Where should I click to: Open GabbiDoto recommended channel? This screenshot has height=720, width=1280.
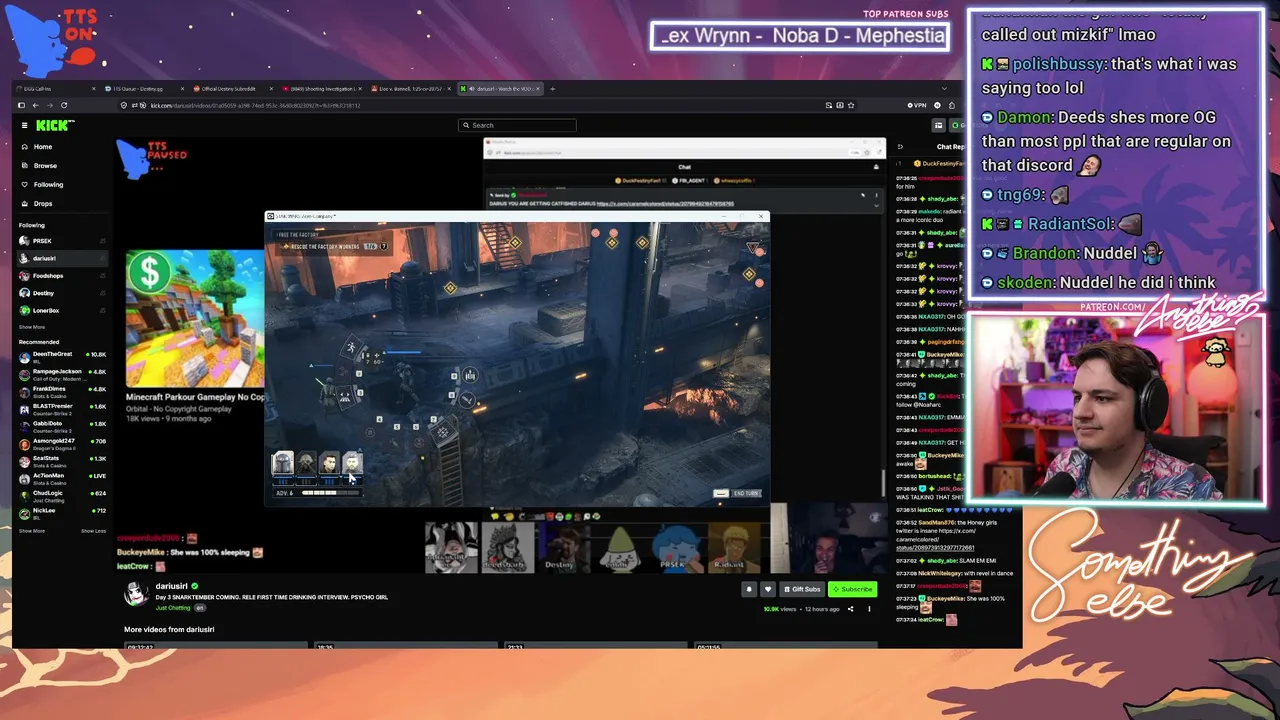tap(62, 426)
